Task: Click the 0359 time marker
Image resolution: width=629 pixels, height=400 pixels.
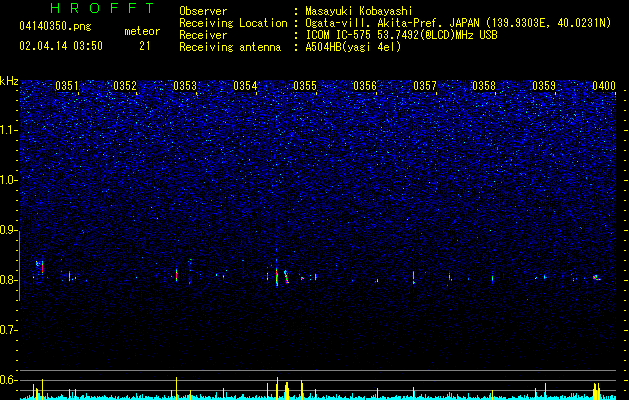Action: 544,86
